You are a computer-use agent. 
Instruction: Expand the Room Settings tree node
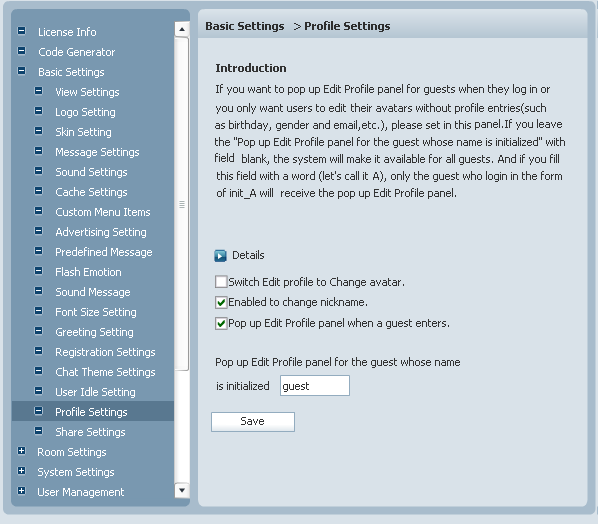(22, 451)
